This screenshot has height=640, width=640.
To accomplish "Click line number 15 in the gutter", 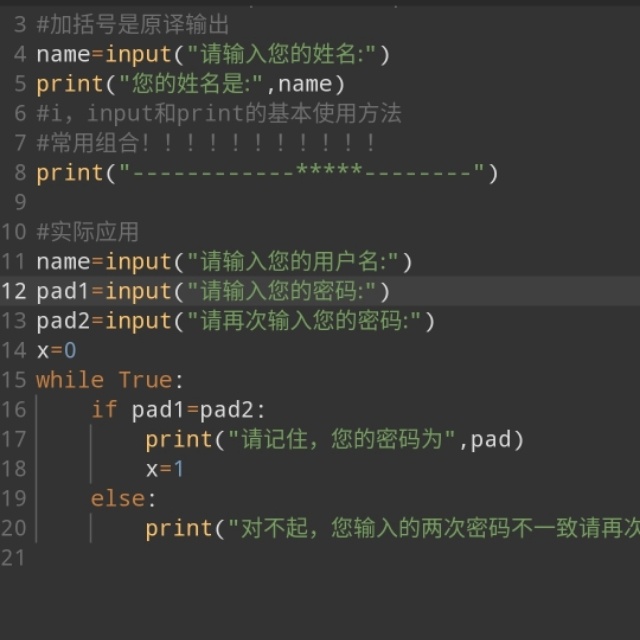I will coord(14,380).
